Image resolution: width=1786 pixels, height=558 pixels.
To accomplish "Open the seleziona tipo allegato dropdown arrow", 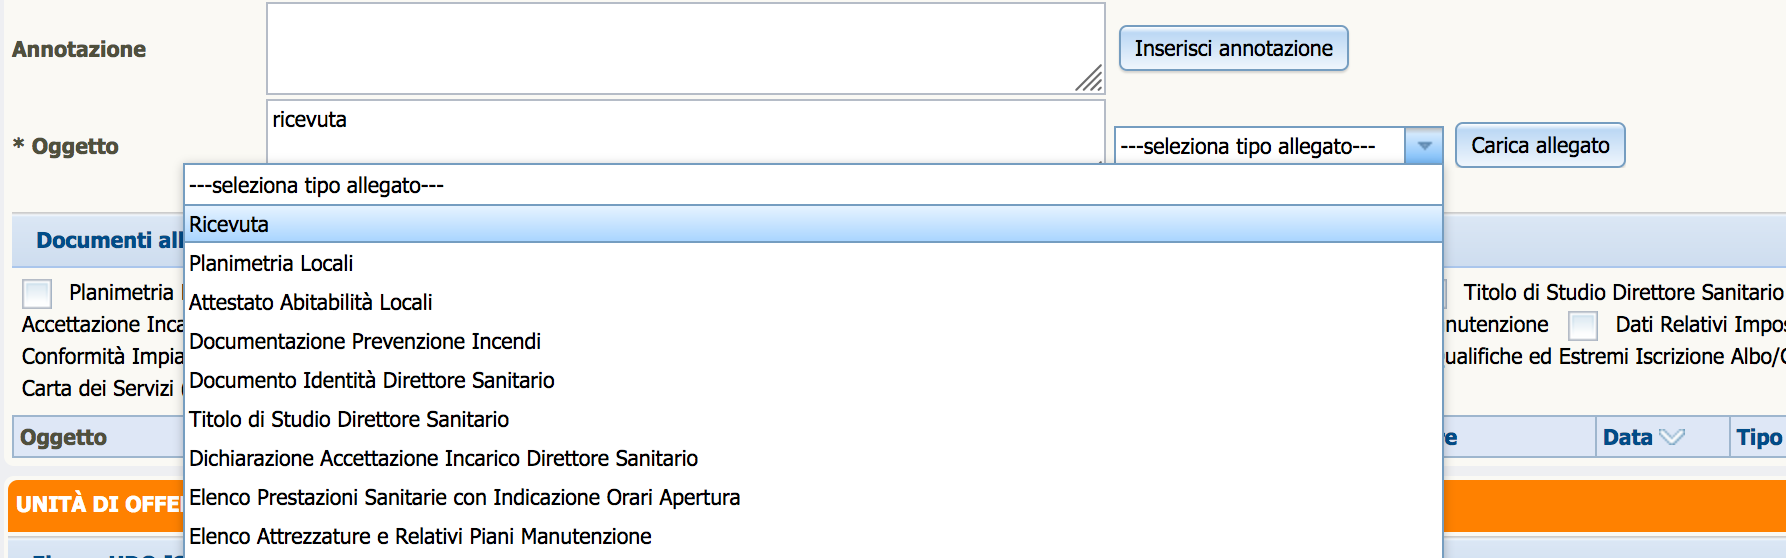I will click(x=1424, y=146).
